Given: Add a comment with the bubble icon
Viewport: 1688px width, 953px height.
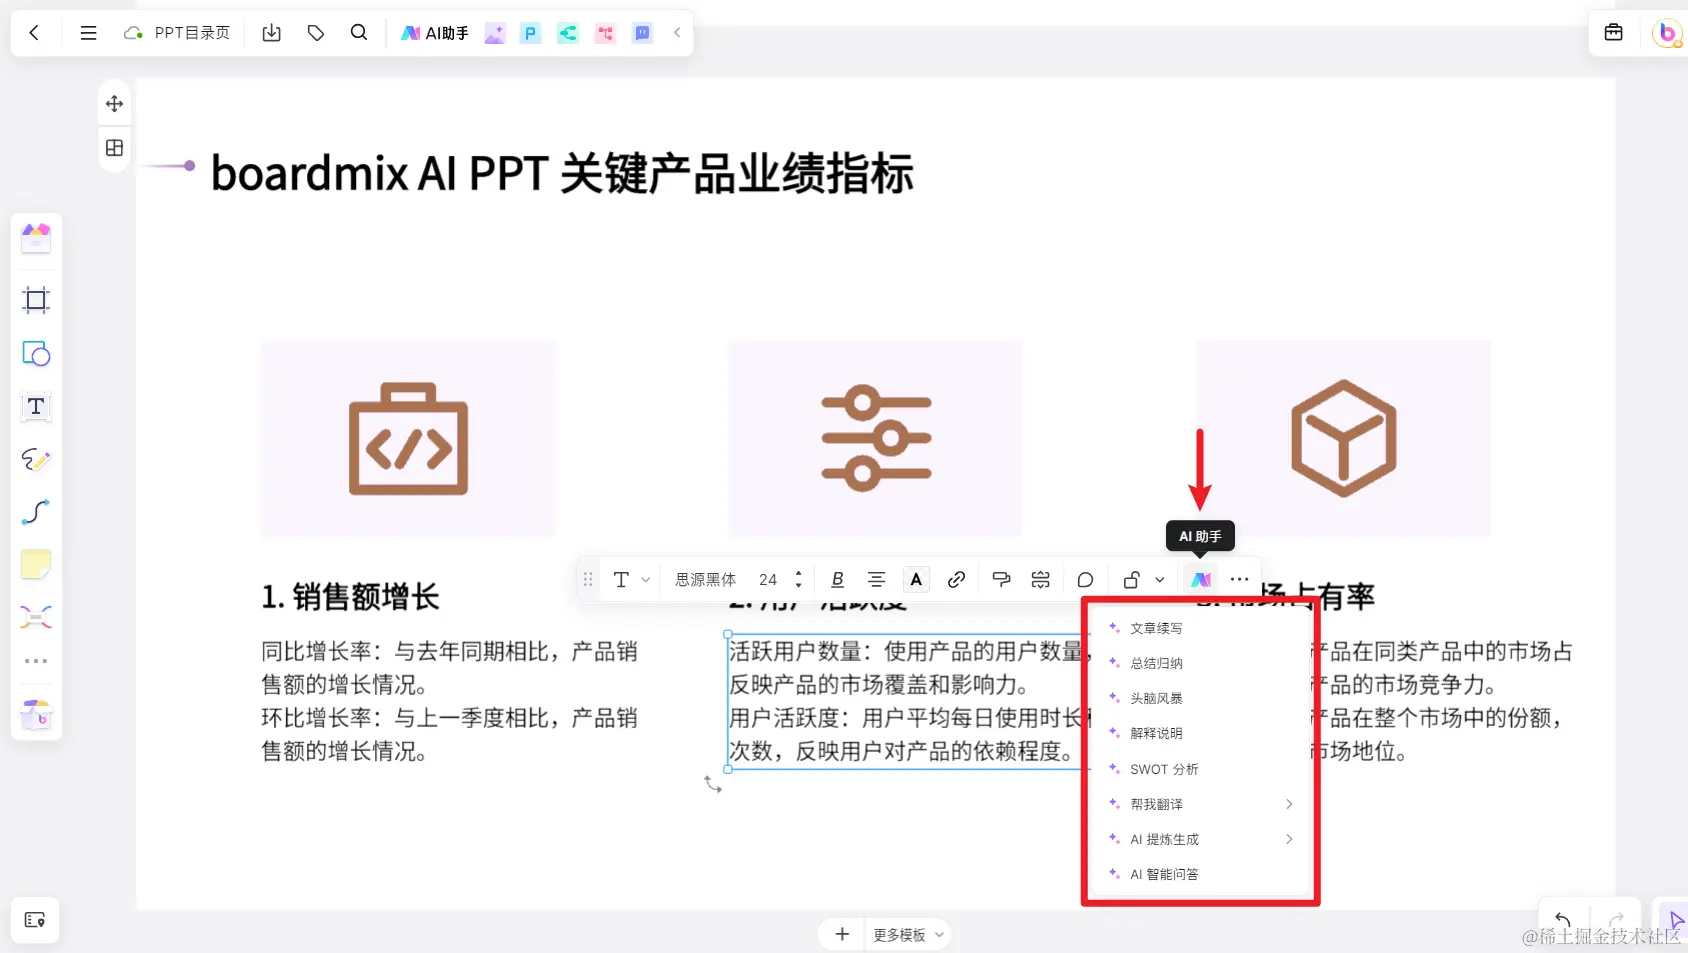Looking at the screenshot, I should click(1085, 579).
